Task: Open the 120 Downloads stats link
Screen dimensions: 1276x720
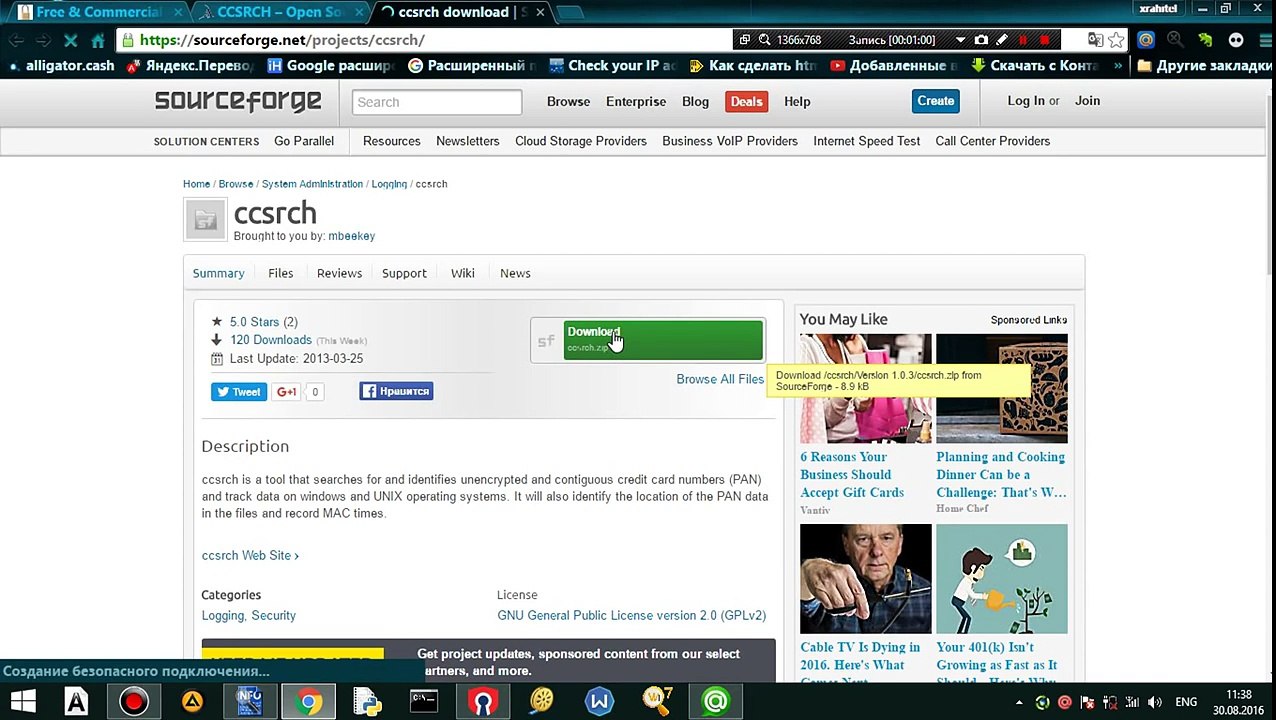Action: (x=271, y=340)
